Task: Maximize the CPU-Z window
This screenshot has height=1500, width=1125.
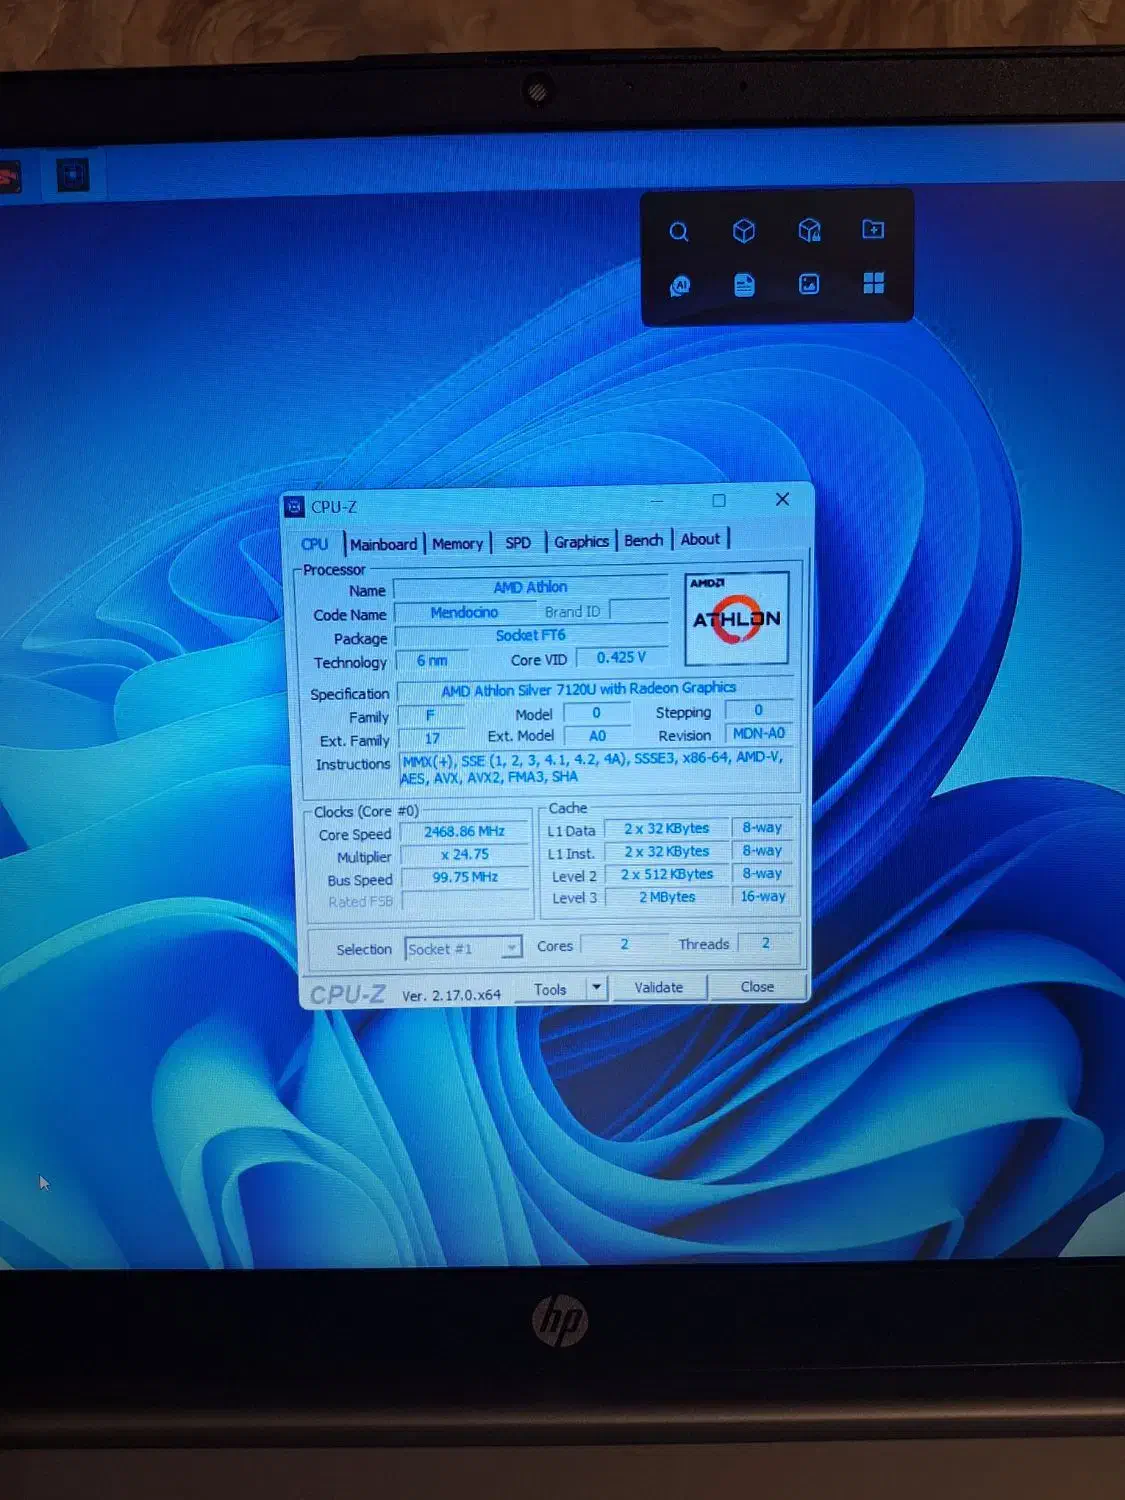Action: (x=719, y=500)
